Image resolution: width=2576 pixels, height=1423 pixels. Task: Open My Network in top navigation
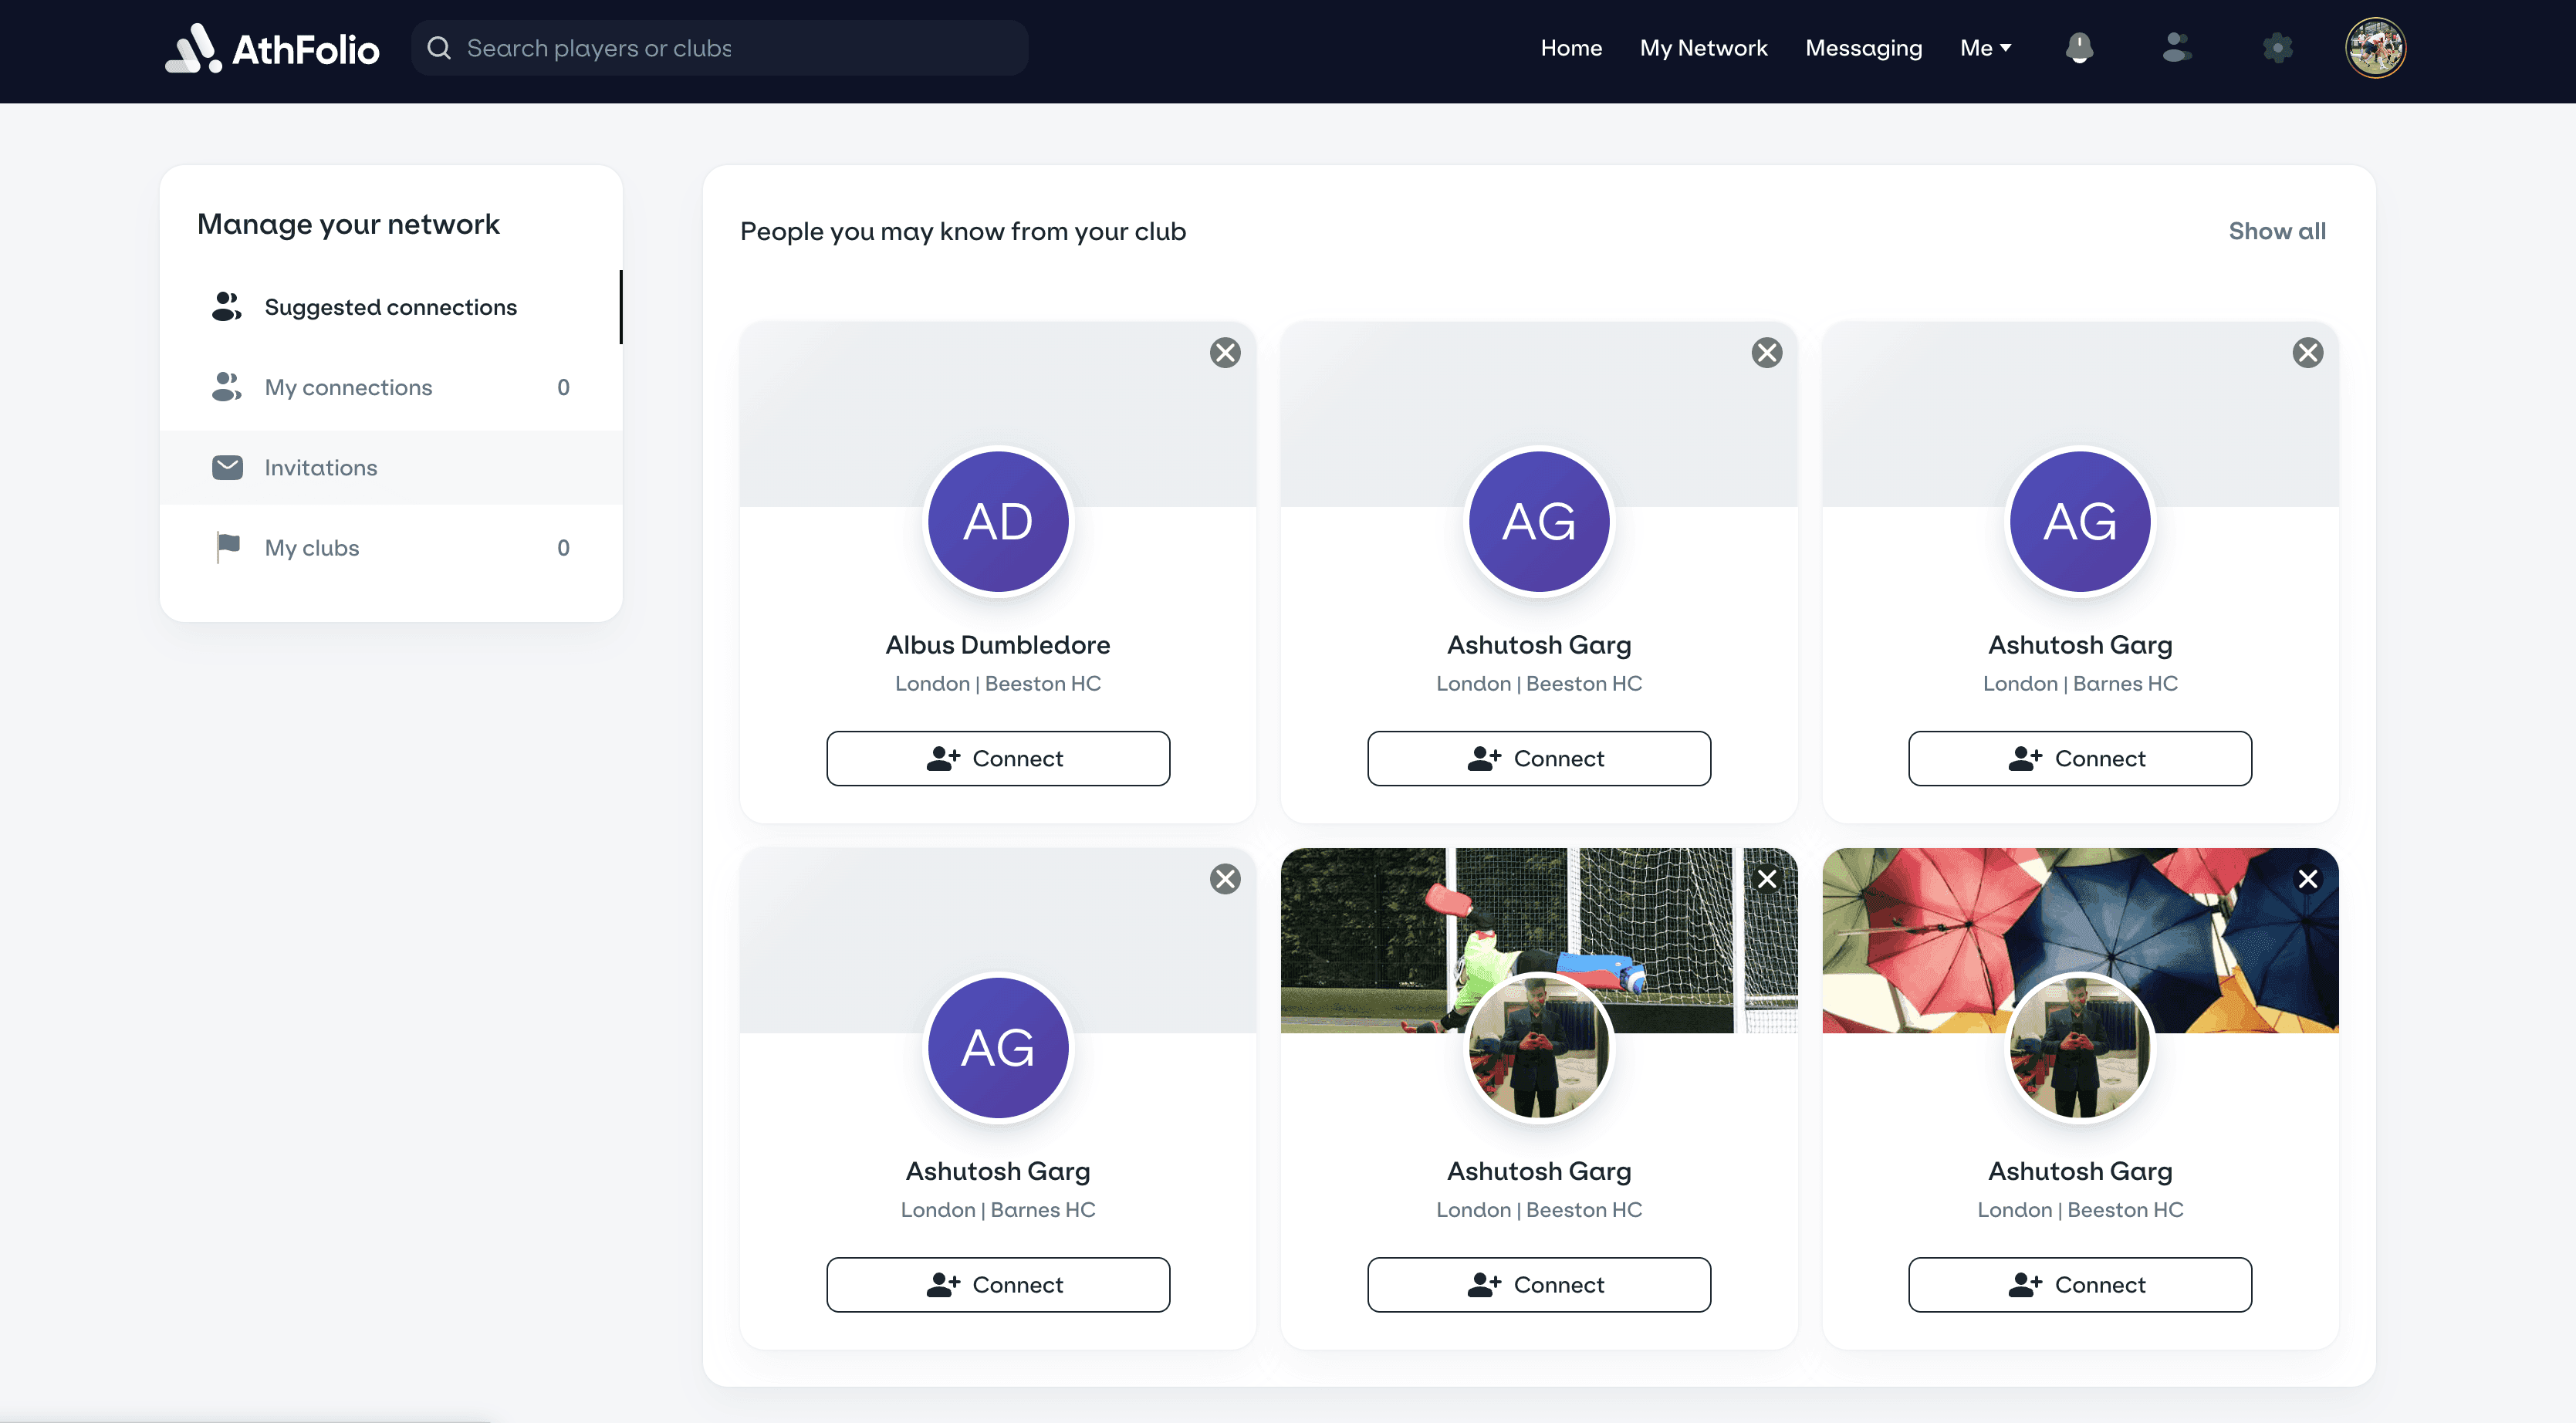(x=1703, y=48)
